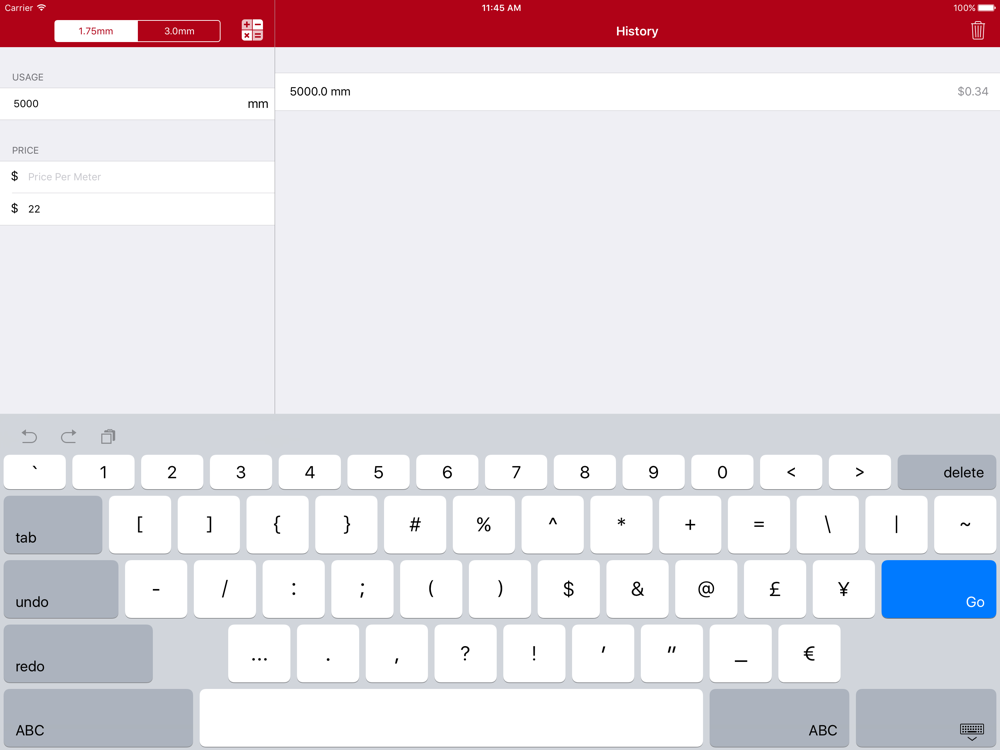The image size is (1000, 750).
Task: Tap the semicolon ; key
Action: pyautogui.click(x=362, y=589)
